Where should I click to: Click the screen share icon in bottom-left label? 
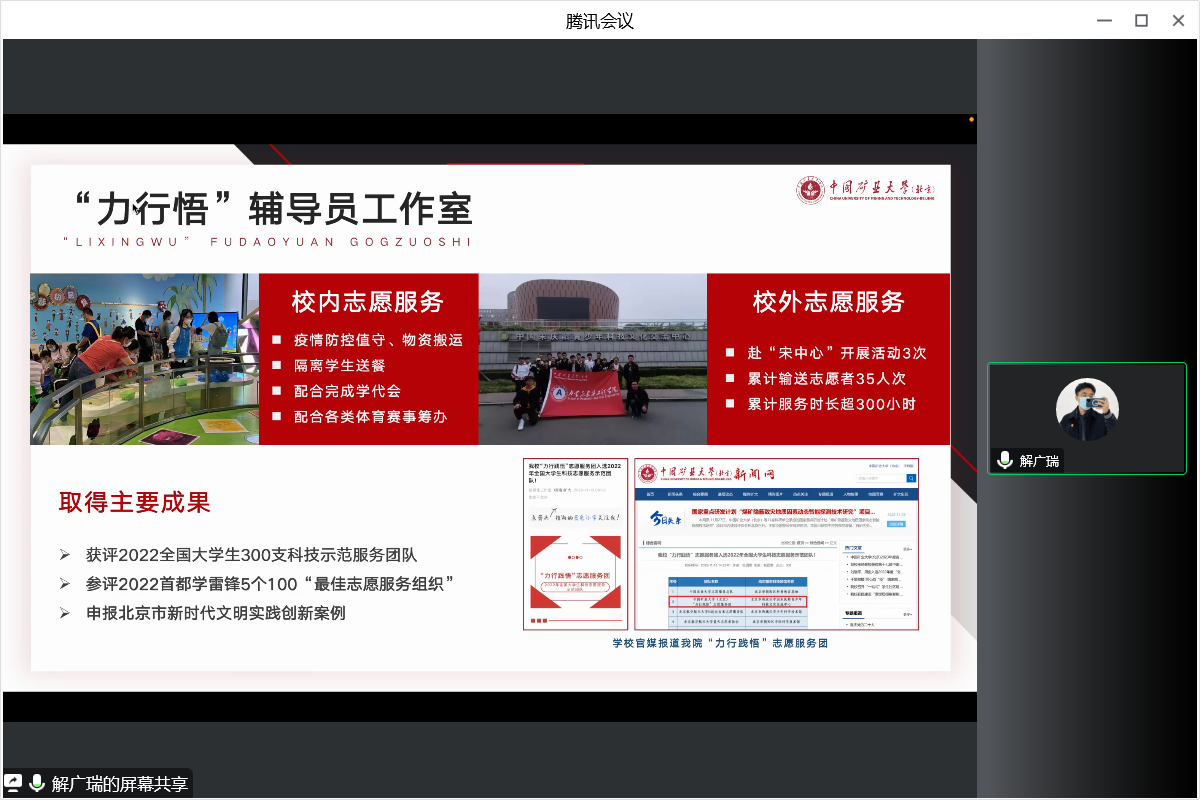point(14,783)
